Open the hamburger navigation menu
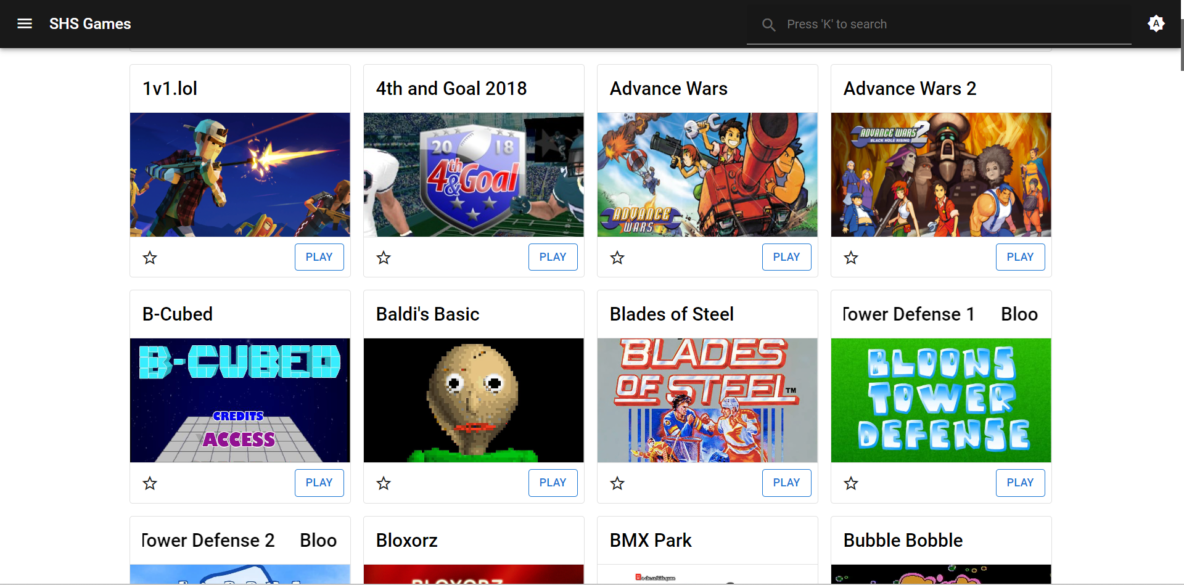 (x=24, y=23)
